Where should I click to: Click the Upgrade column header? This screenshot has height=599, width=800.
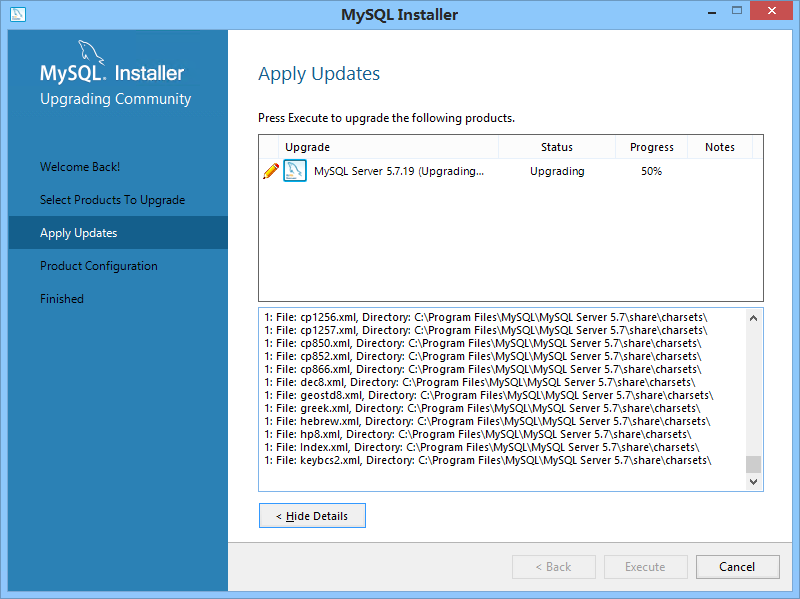[x=388, y=147]
